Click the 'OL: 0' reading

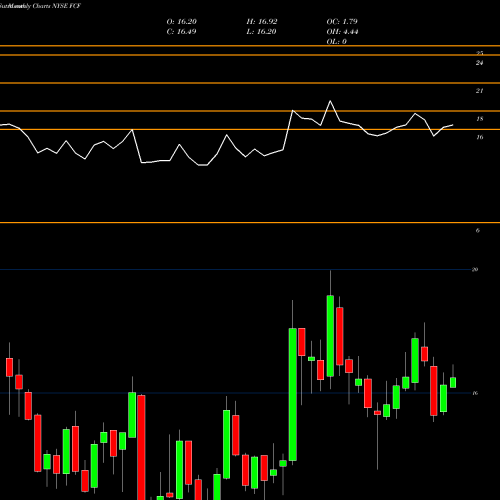pyautogui.click(x=337, y=42)
